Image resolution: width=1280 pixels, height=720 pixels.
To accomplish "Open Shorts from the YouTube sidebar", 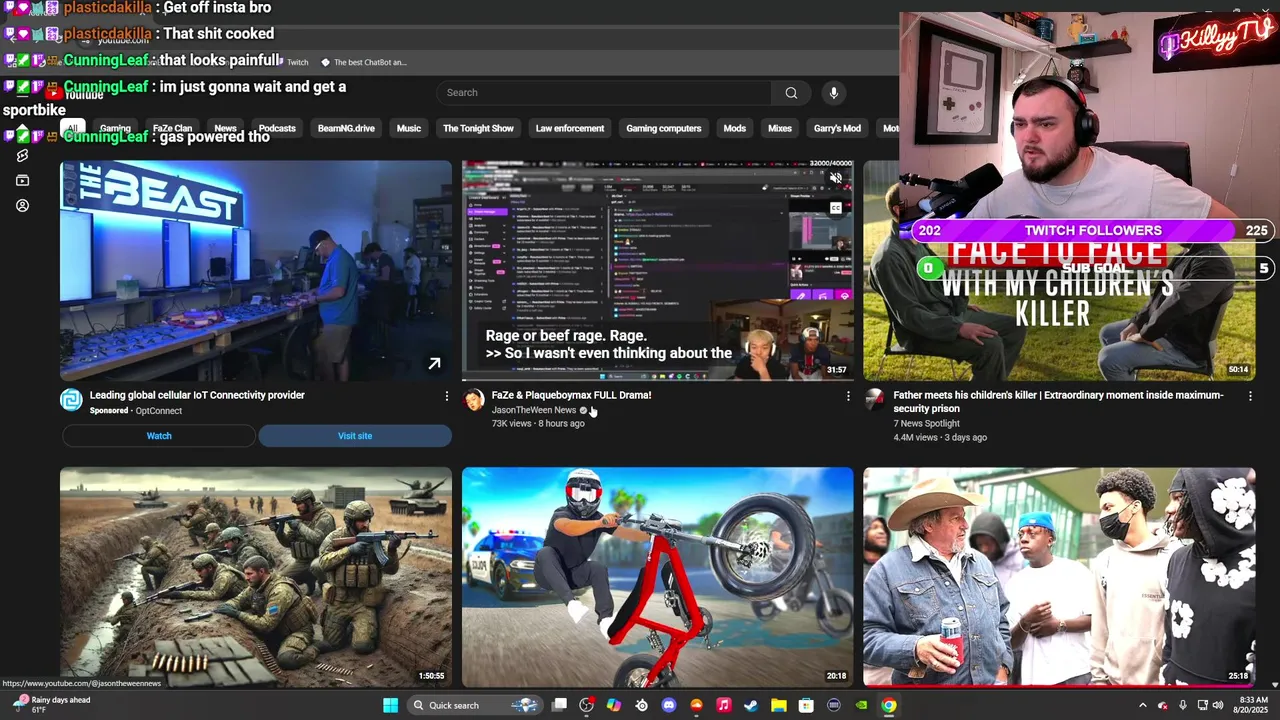I will (22, 156).
